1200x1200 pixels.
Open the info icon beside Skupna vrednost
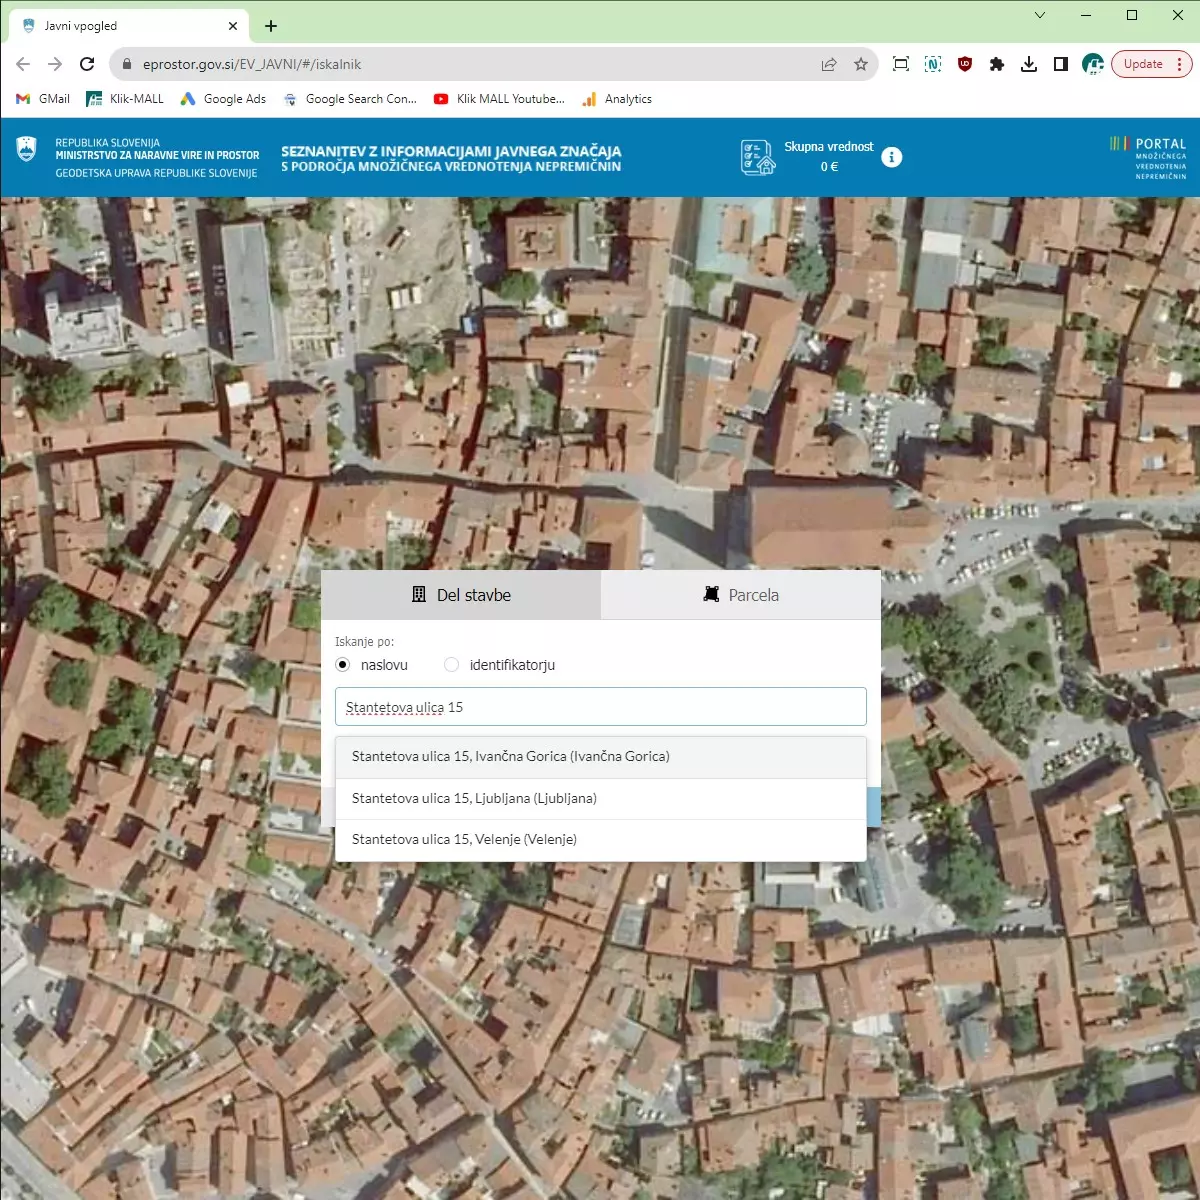[x=891, y=158]
